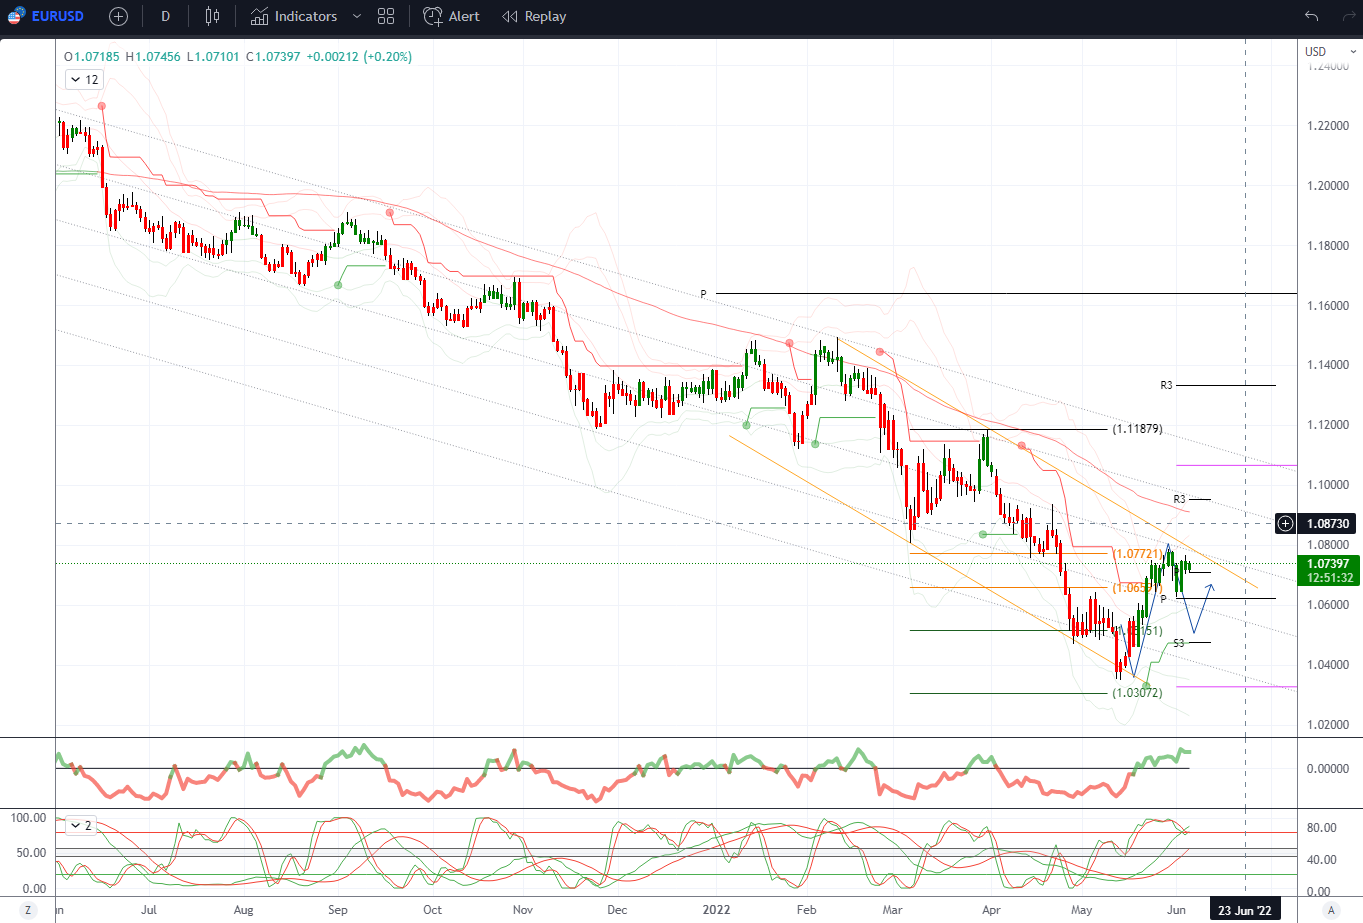1363x923 pixels.
Task: Open the Indicators menu
Action: tap(294, 16)
